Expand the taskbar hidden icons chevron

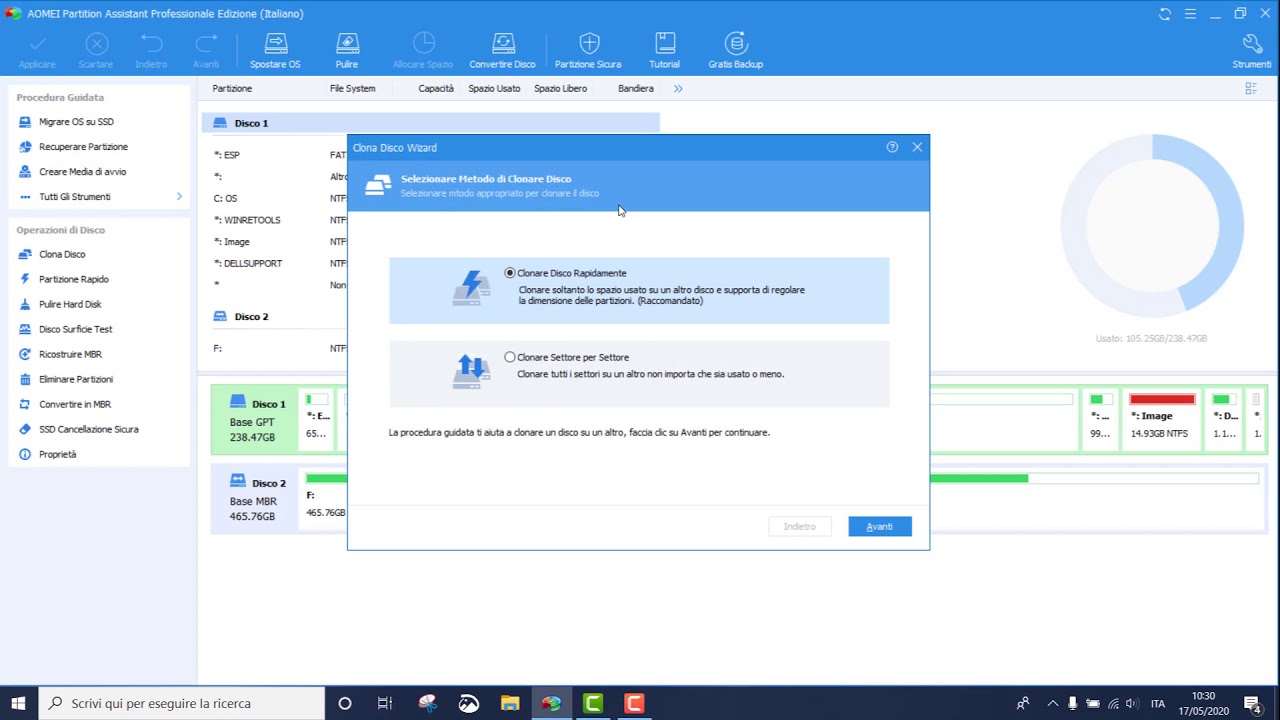coord(1052,703)
